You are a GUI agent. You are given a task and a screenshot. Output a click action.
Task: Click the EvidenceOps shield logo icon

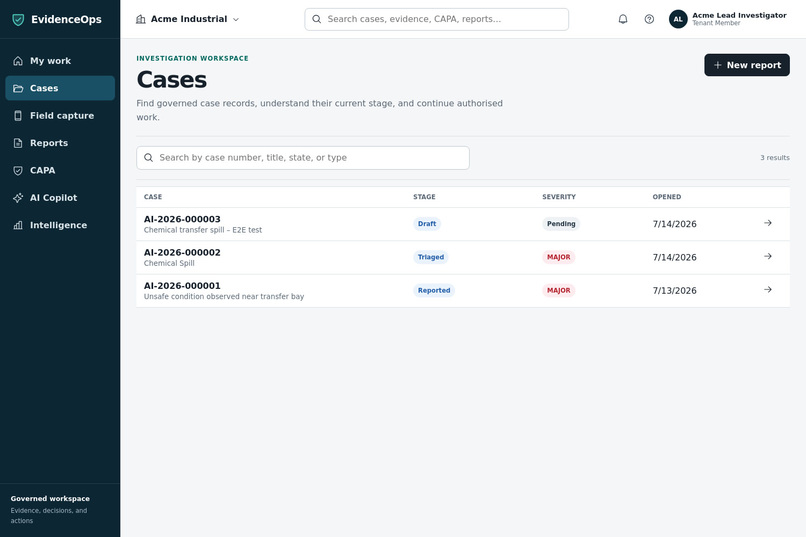pos(18,20)
